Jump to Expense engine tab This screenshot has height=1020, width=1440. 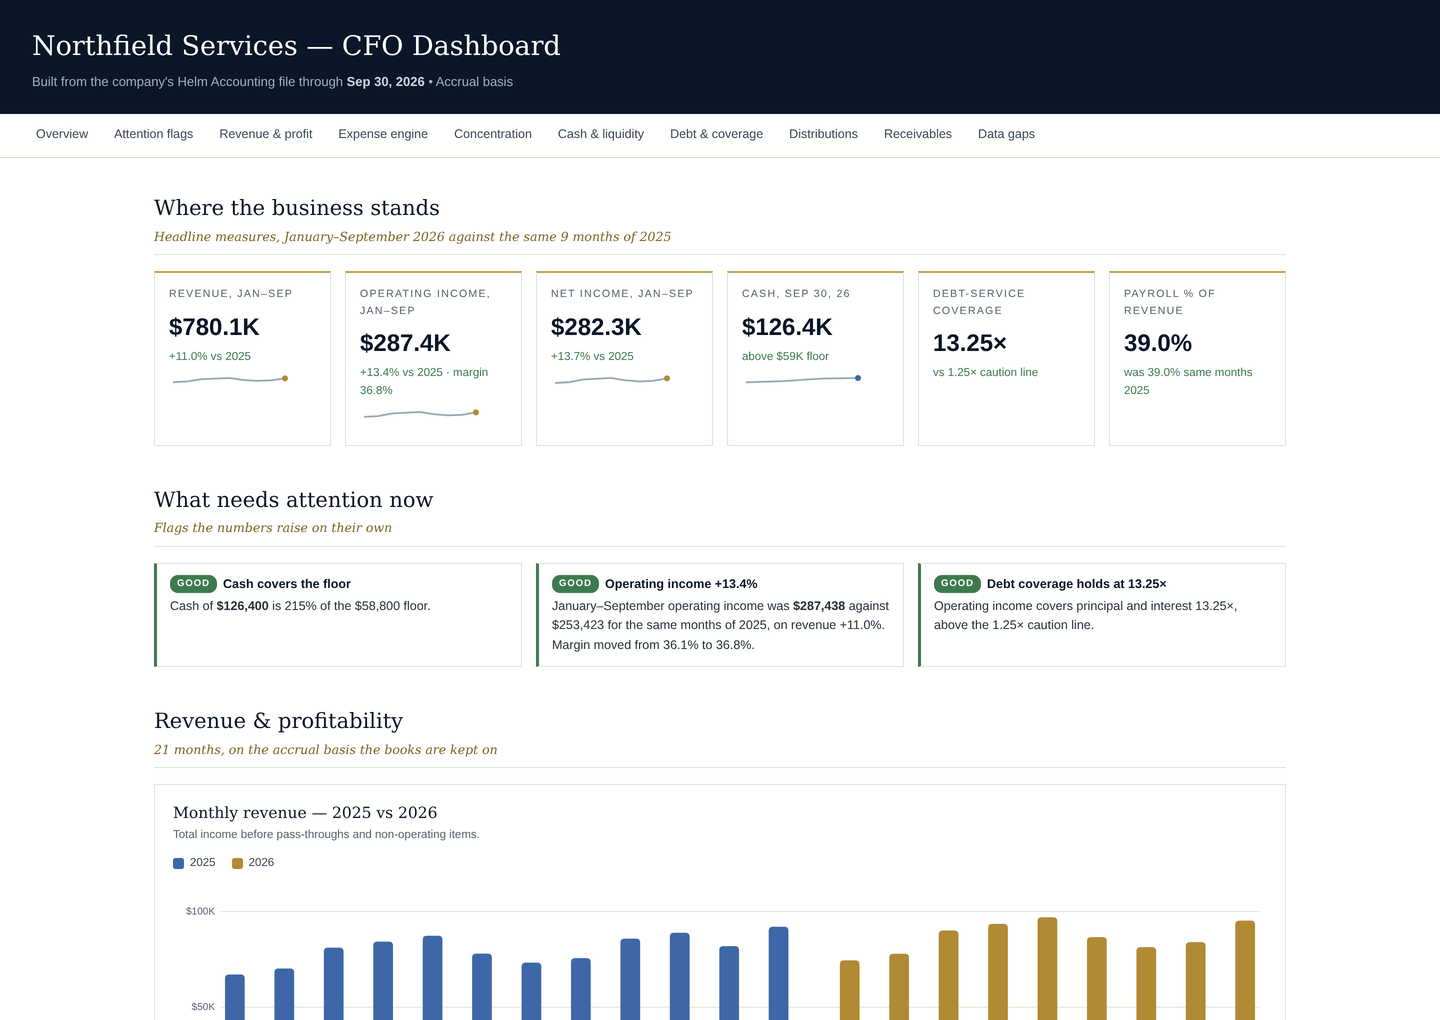[x=383, y=134]
